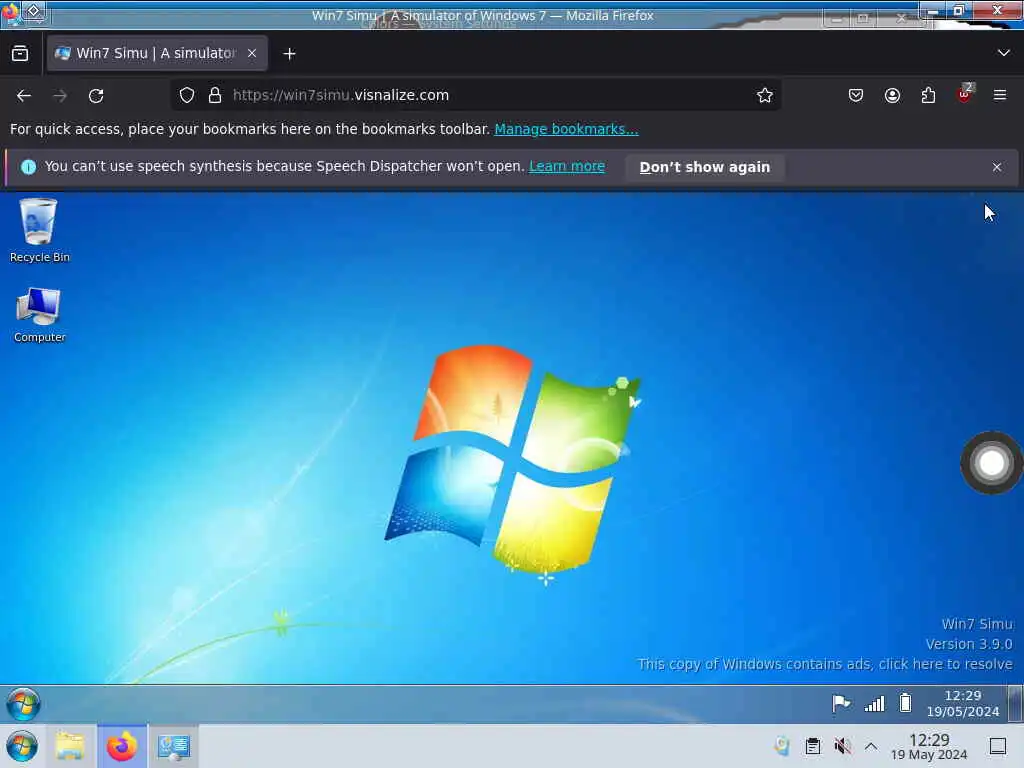Open the tracking protection shield icon
The image size is (1024, 768).
click(187, 95)
